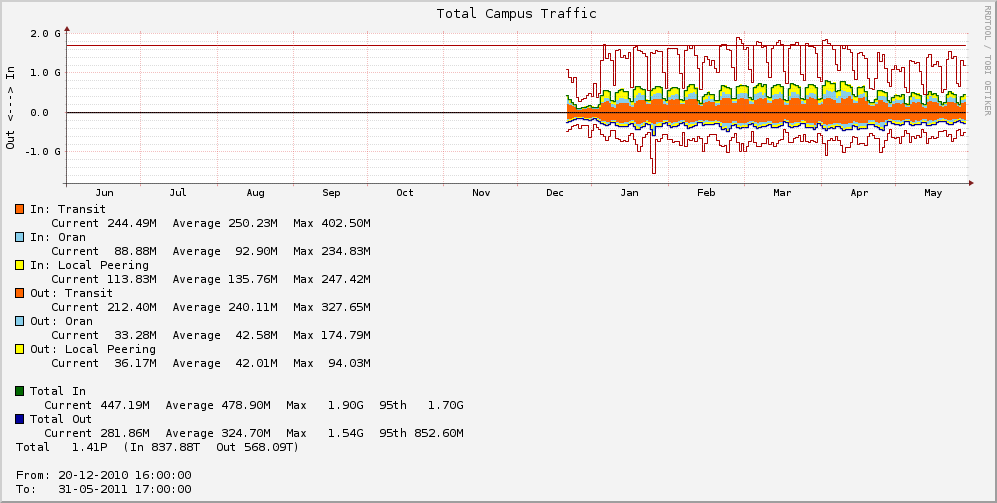Select the green Total In legend swatch

(20, 391)
